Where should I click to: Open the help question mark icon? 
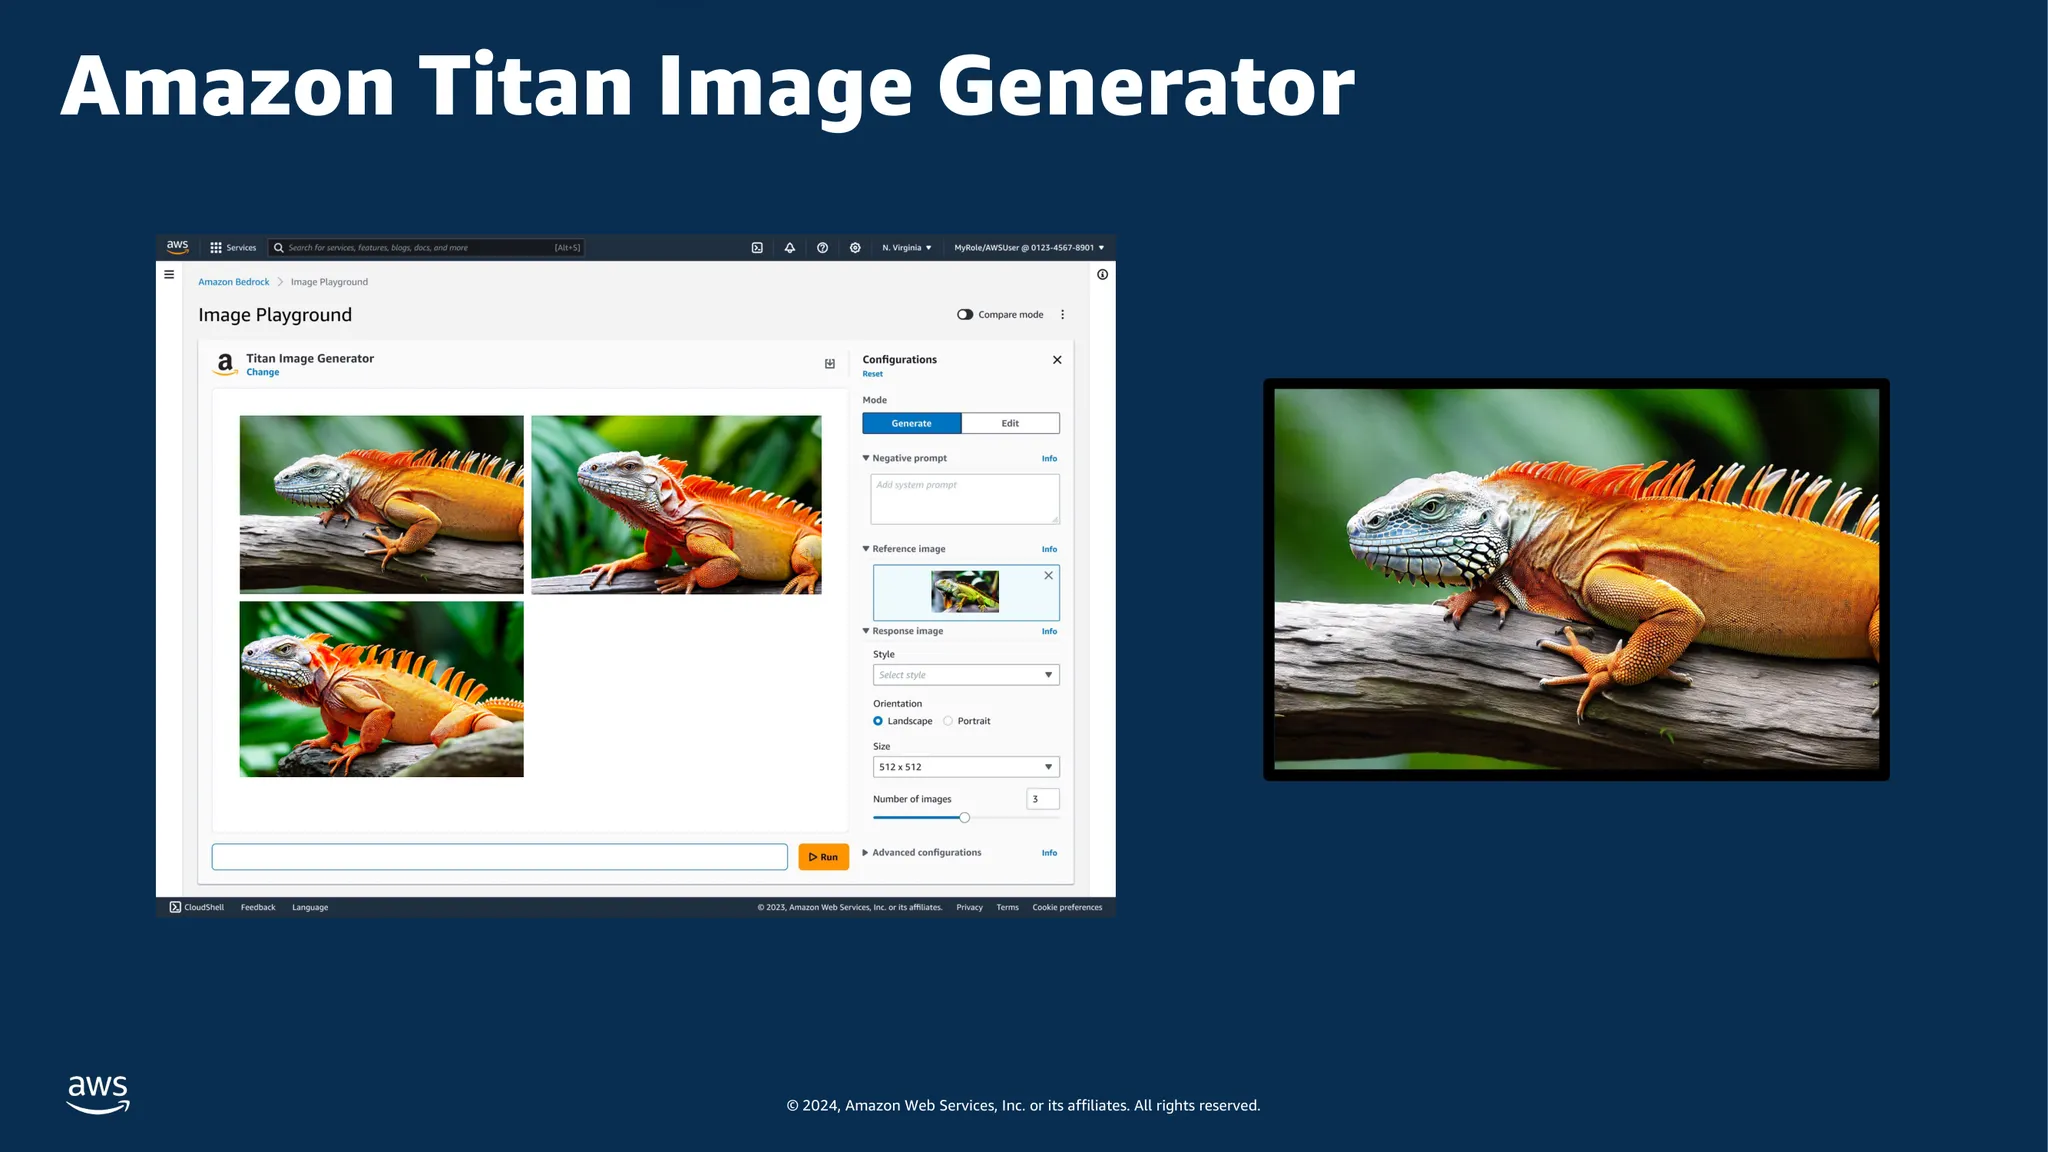pos(822,248)
